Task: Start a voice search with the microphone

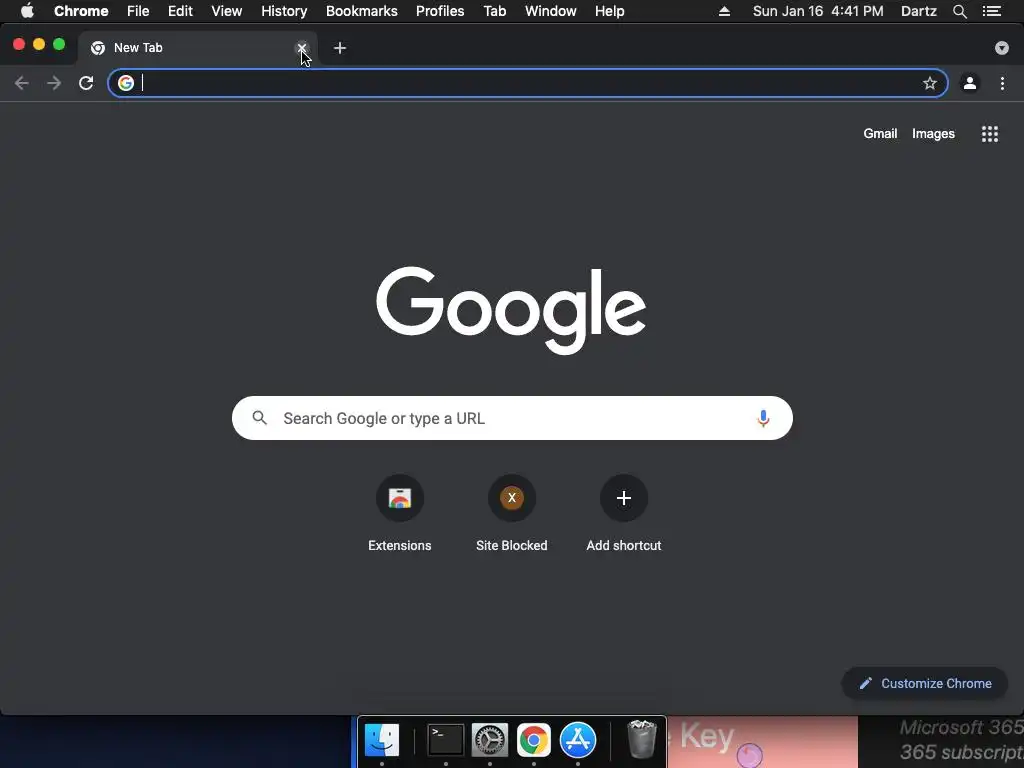Action: (x=763, y=418)
